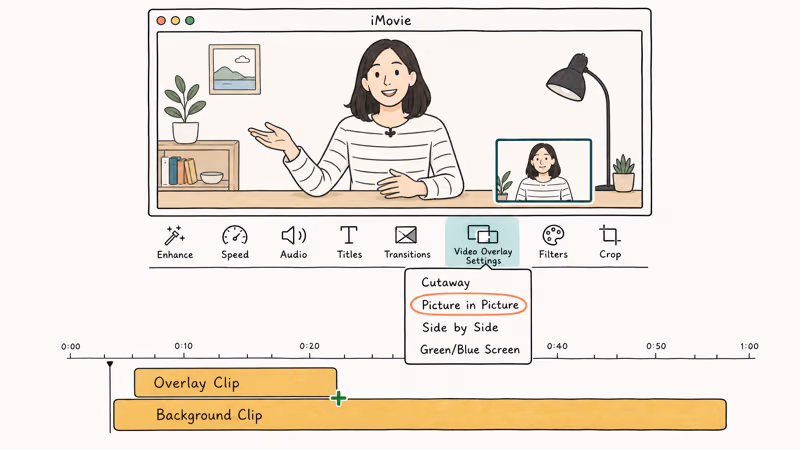The width and height of the screenshot is (800, 450).
Task: Click the 0:50 mark on ruler
Action: tap(656, 346)
